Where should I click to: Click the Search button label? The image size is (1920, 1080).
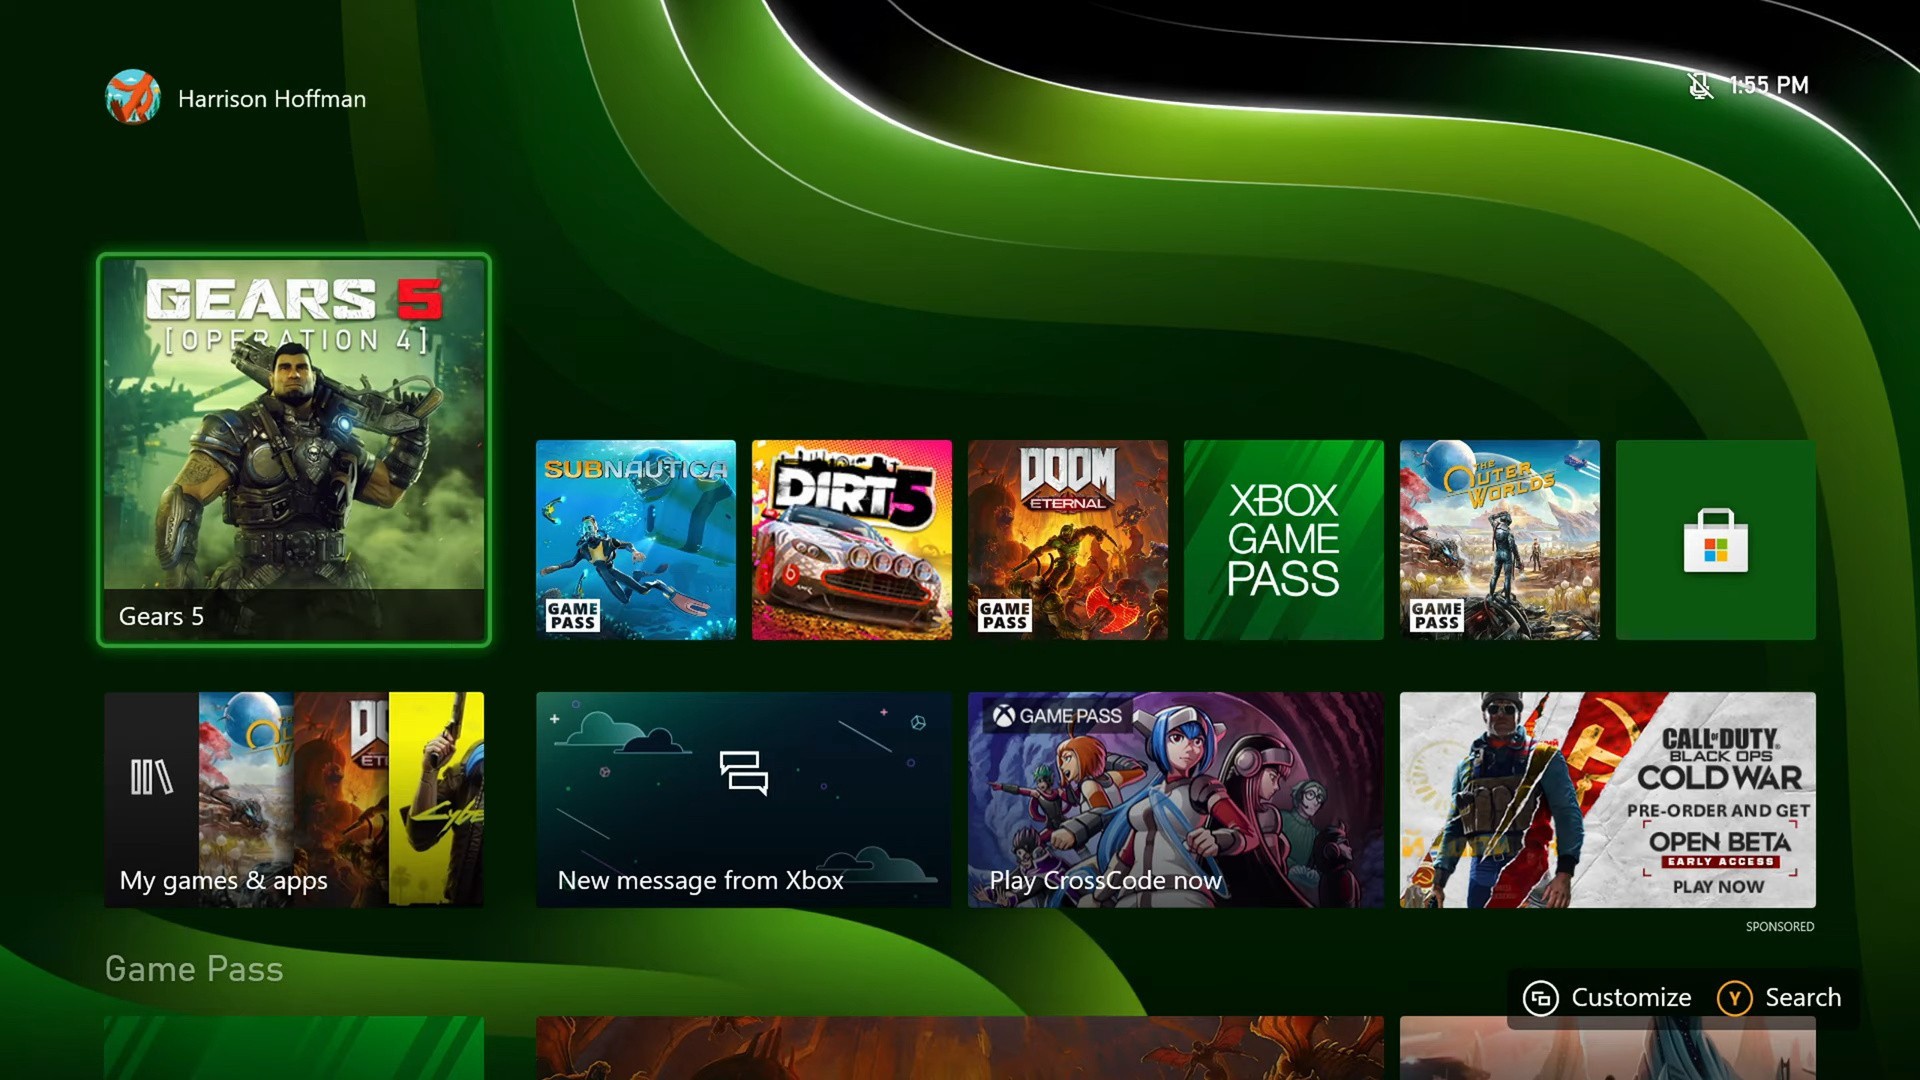coord(1802,998)
